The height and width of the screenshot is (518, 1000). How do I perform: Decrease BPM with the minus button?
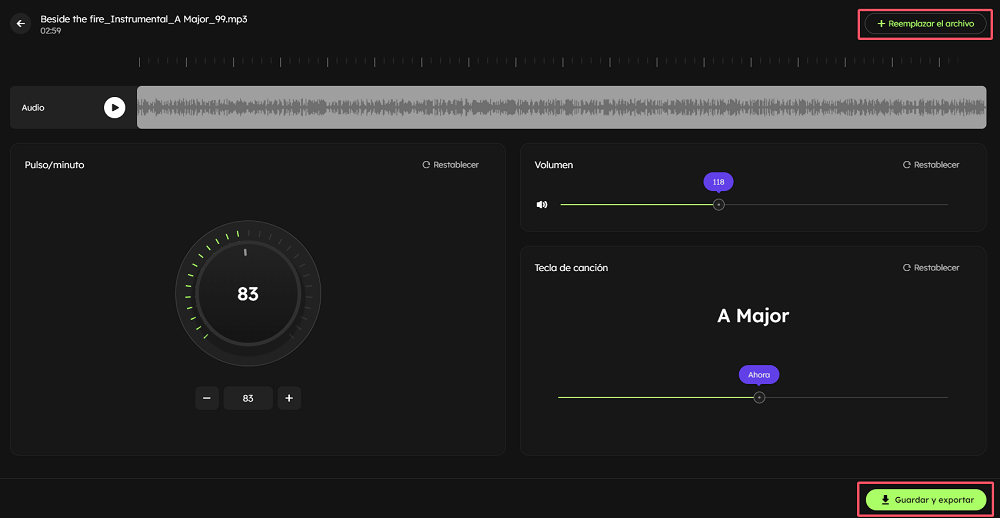pos(207,398)
